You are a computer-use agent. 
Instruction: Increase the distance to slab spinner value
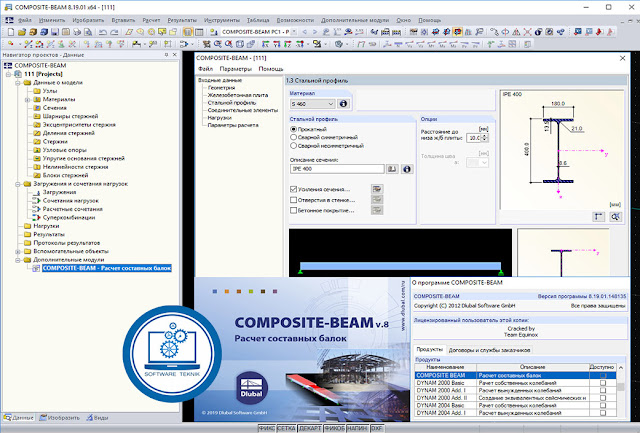click(x=484, y=136)
